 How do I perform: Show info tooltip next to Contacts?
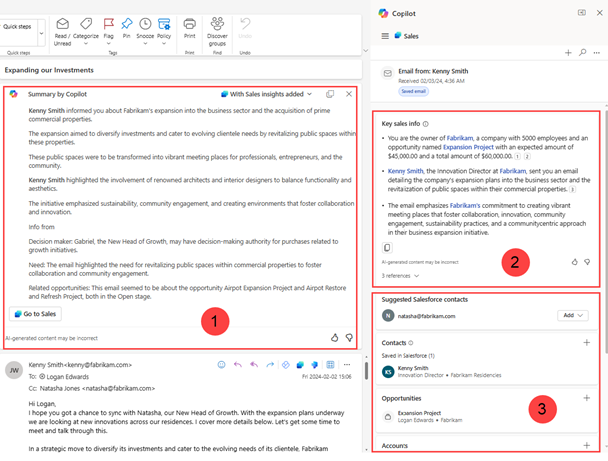[x=411, y=343]
